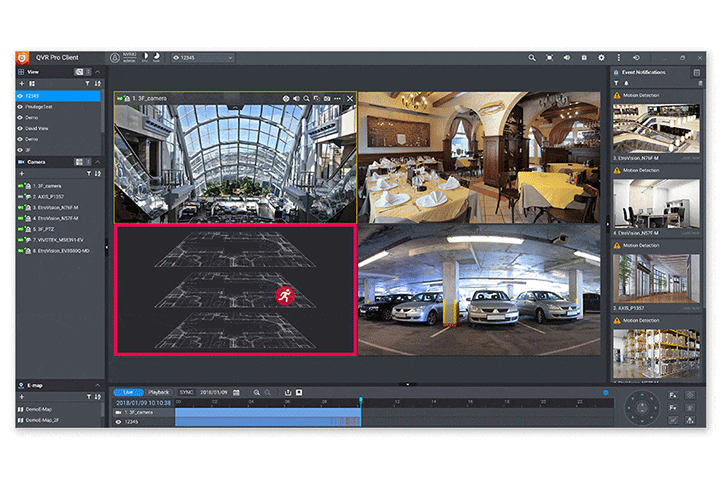Add a new view with plus icon
Viewport: 720px width, 480px height.
pyautogui.click(x=21, y=84)
